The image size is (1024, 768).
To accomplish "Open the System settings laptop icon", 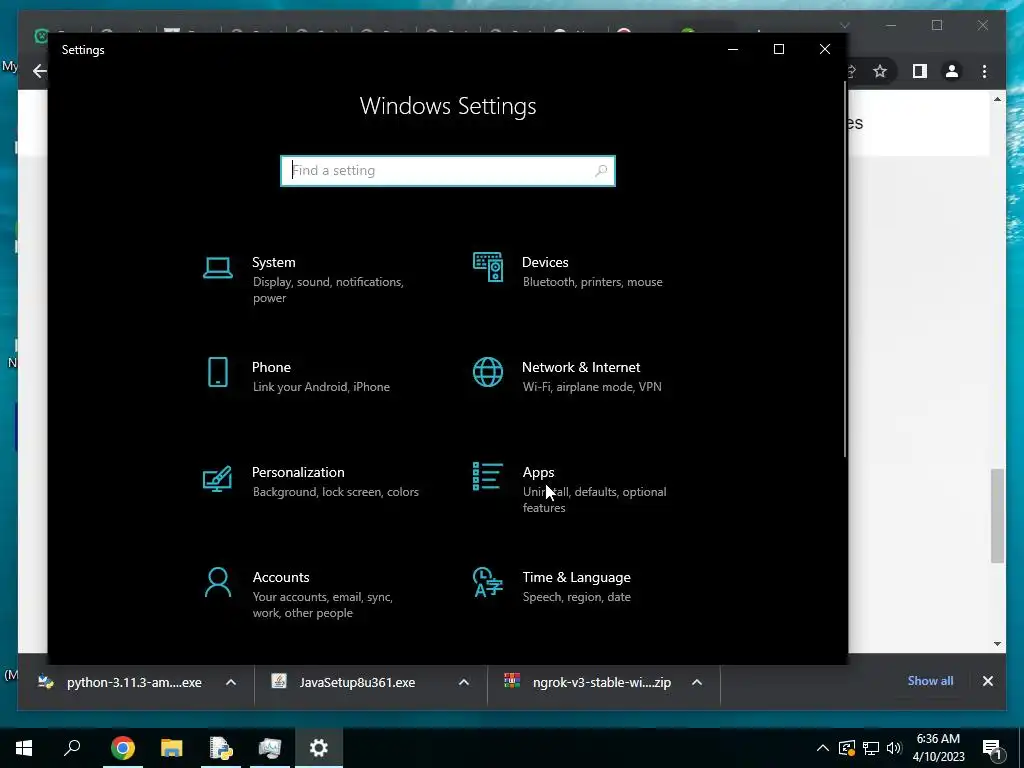I will [217, 268].
